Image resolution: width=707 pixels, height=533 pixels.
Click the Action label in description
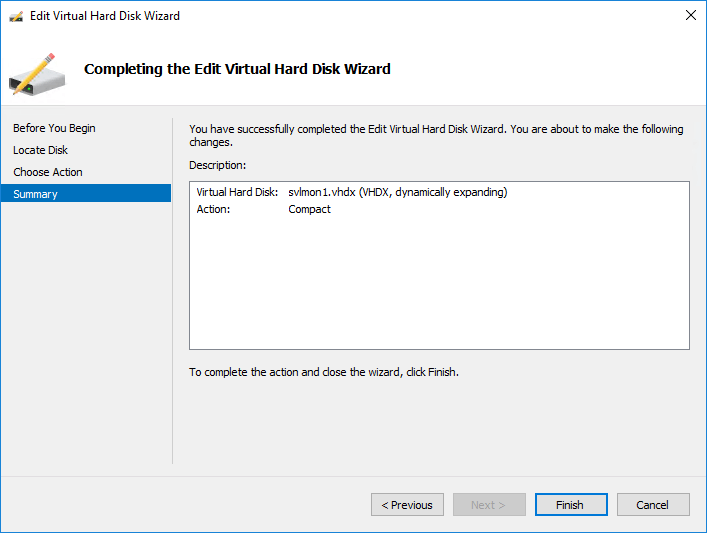click(x=213, y=209)
